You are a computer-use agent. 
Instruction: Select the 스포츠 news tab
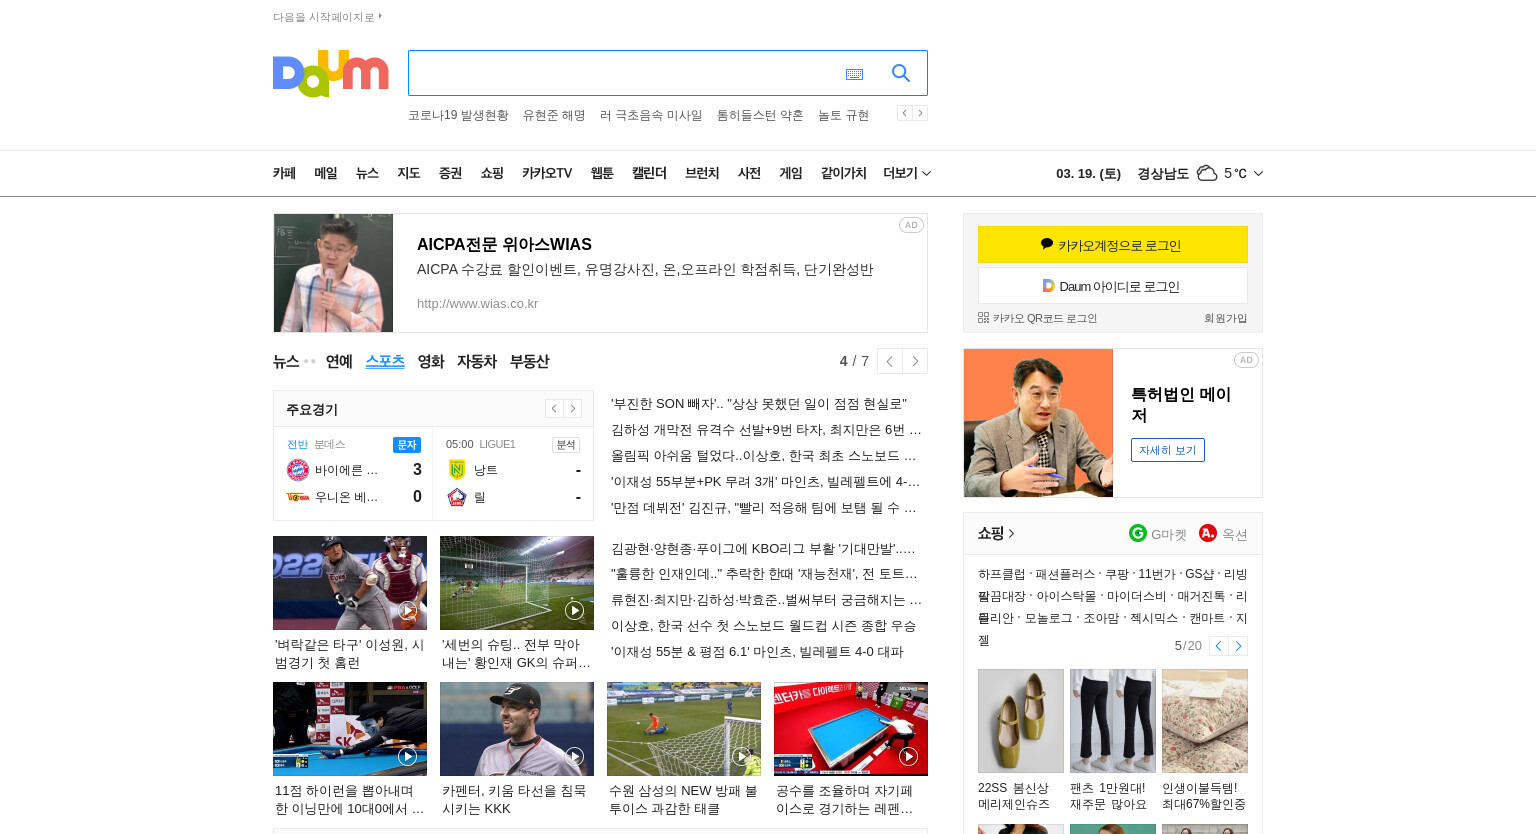(x=385, y=361)
